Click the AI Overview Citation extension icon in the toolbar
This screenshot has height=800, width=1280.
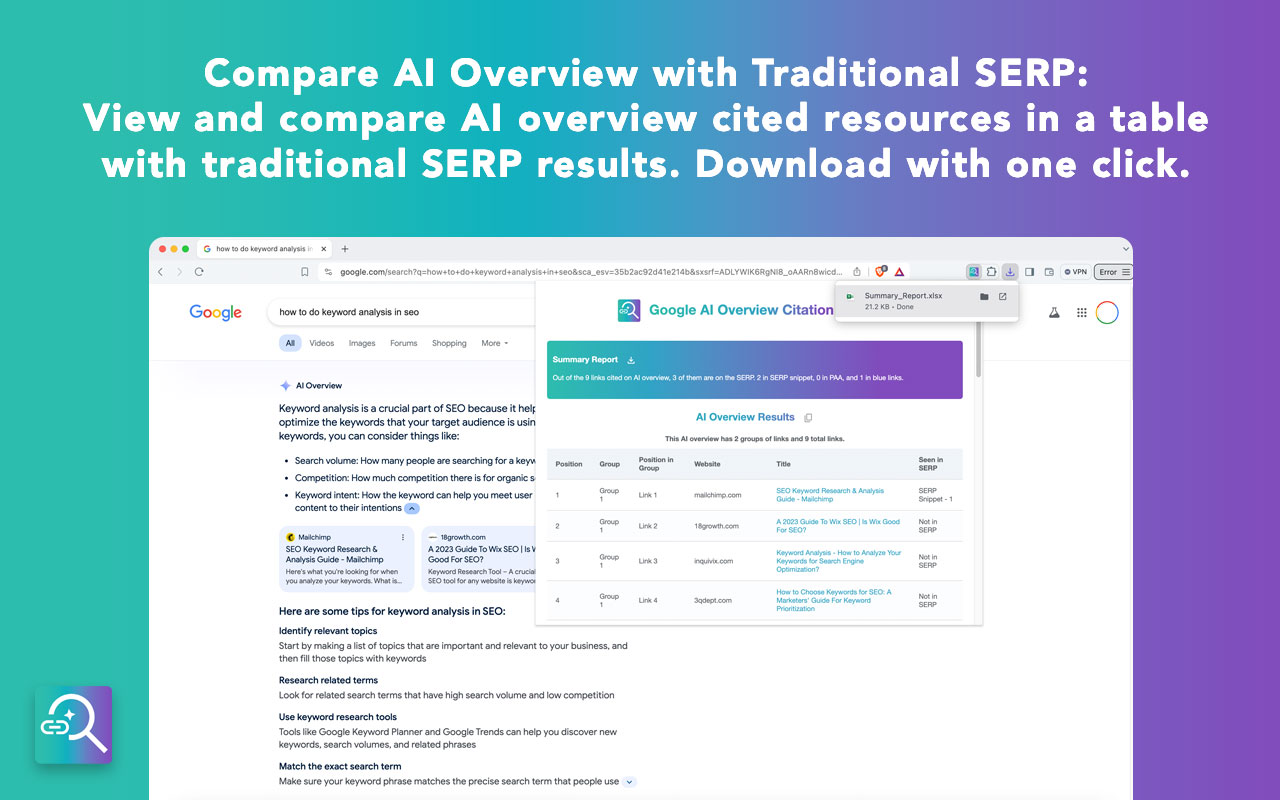point(973,272)
